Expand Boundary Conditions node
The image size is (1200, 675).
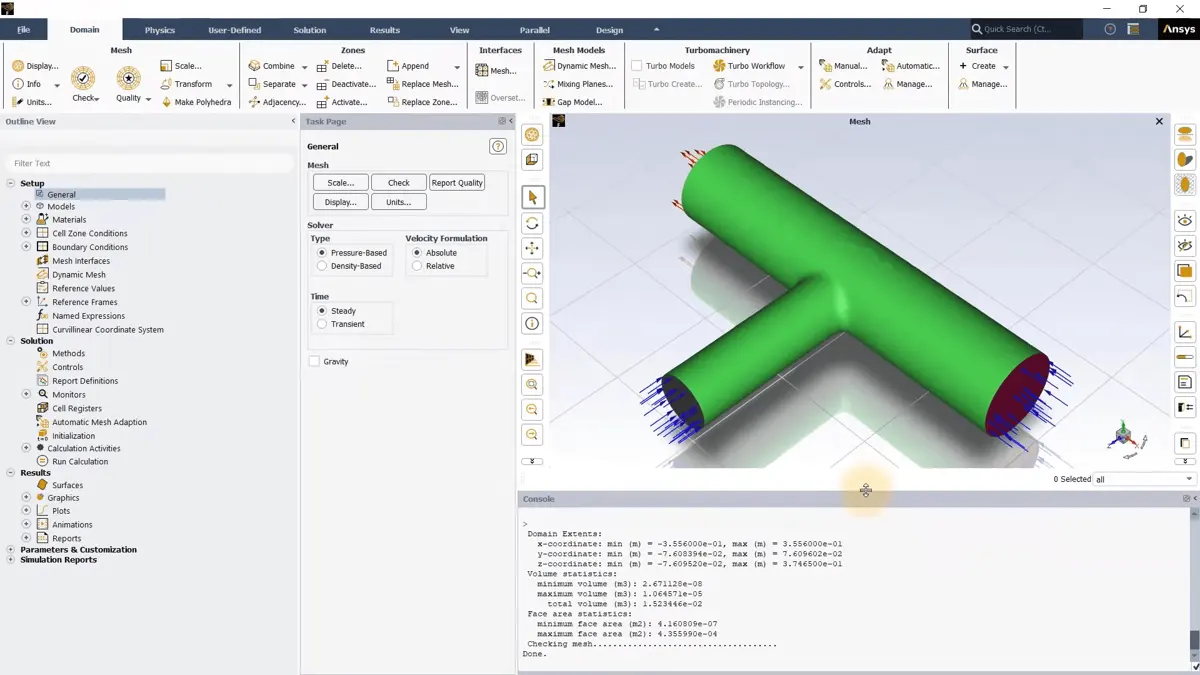click(26, 246)
